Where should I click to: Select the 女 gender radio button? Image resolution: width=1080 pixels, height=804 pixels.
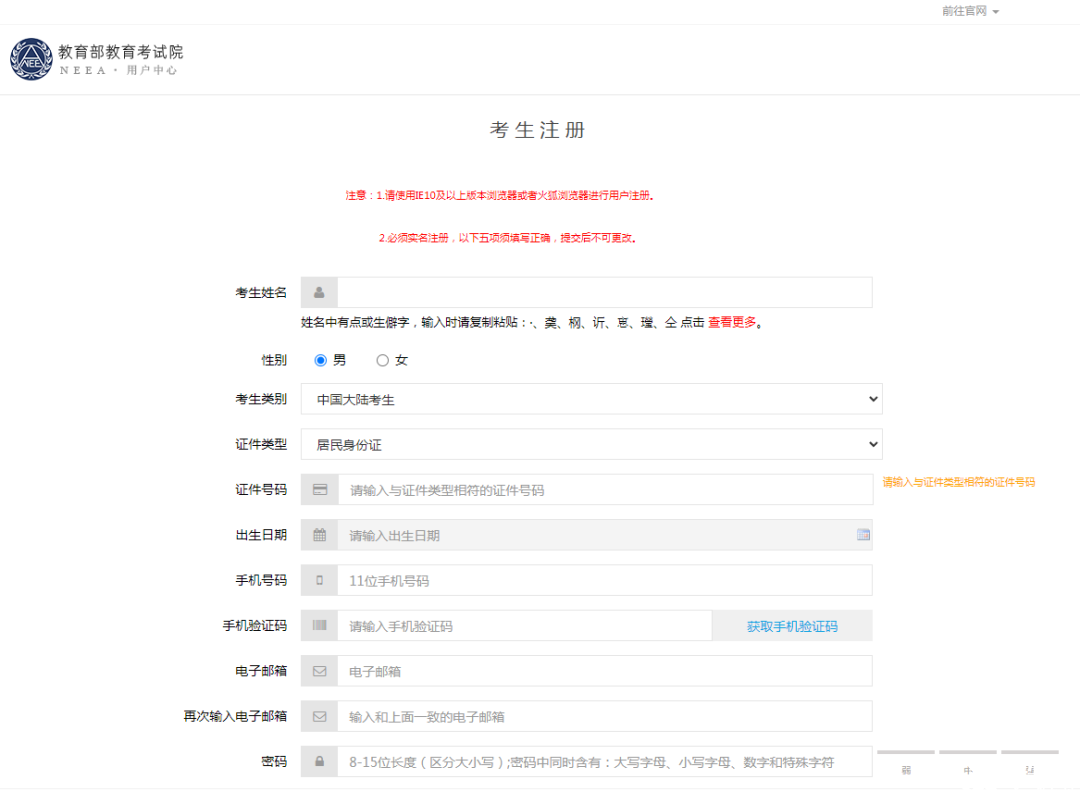[382, 360]
